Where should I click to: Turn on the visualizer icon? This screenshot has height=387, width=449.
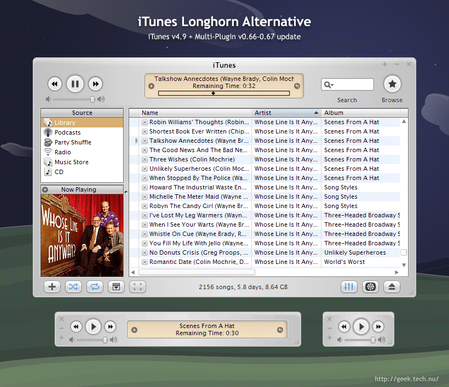coord(370,287)
